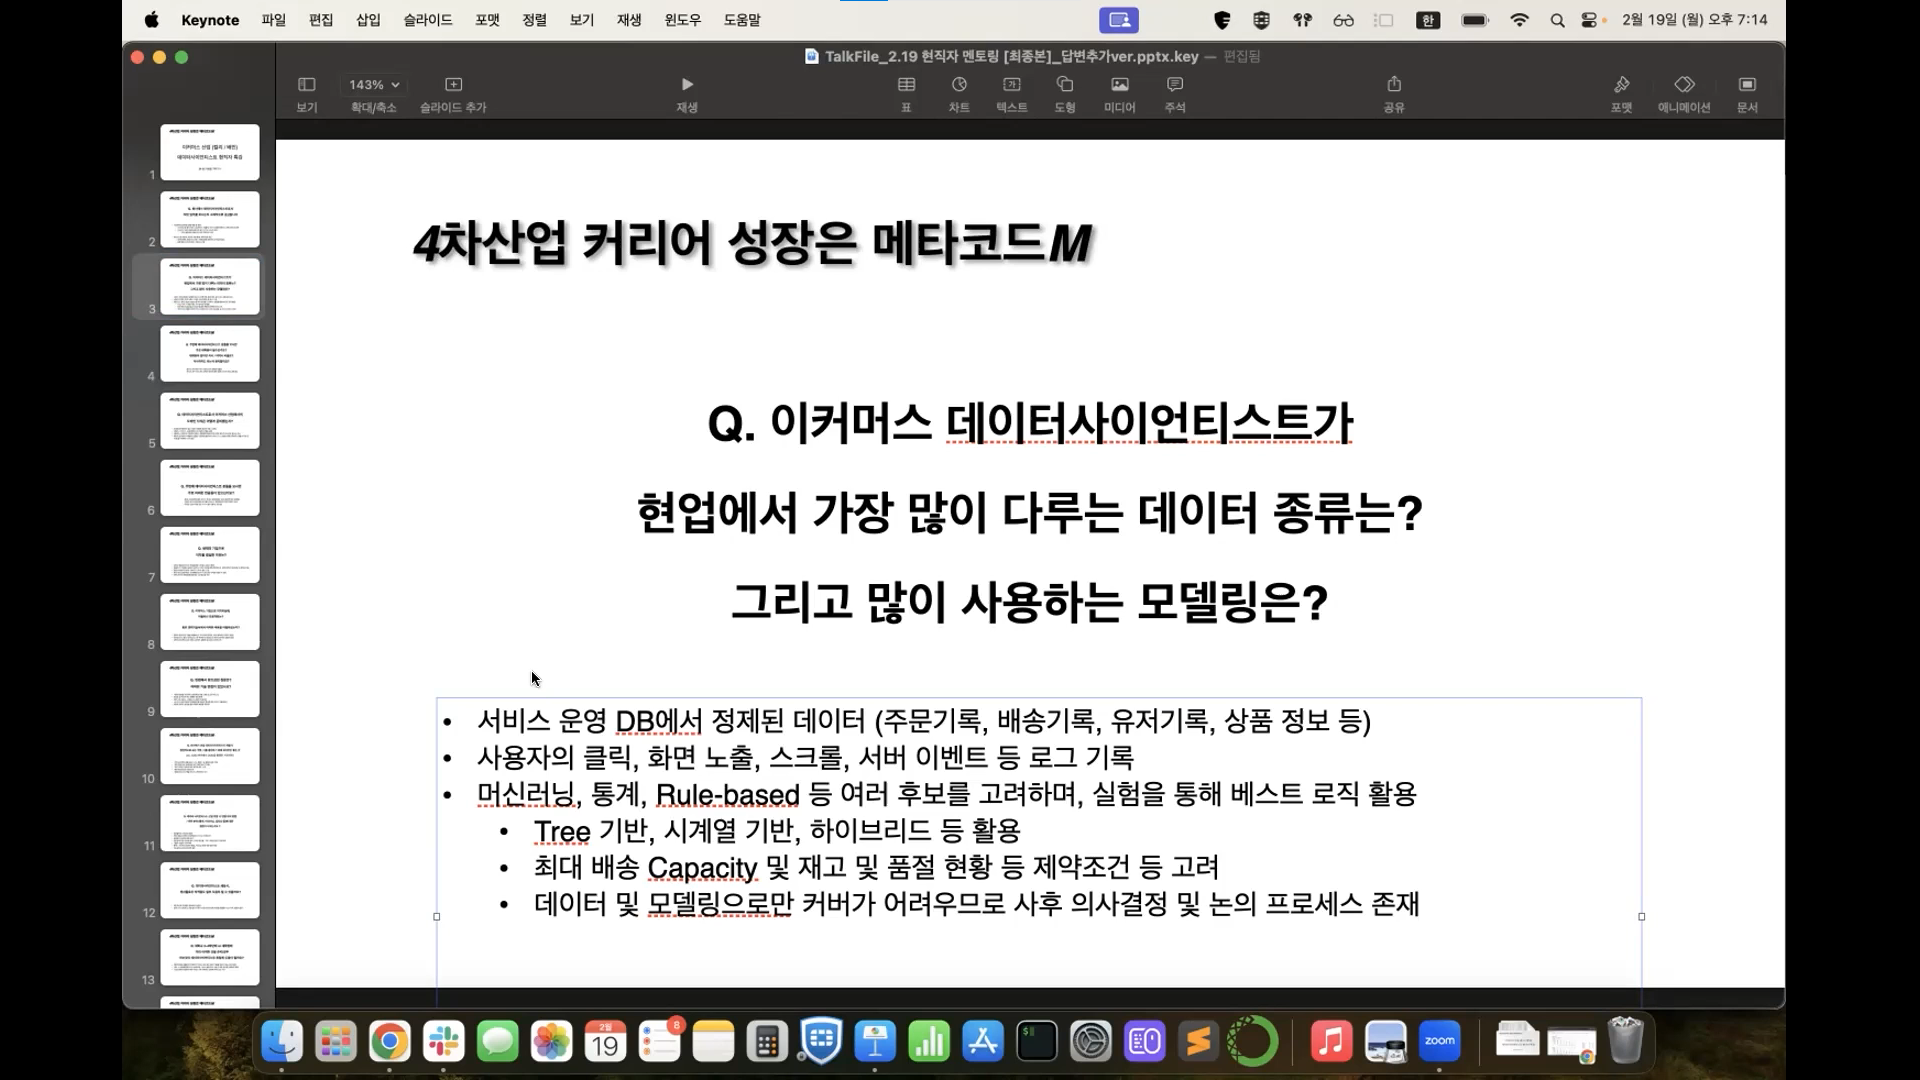
Task: Click the 슬라이드 추가 (Add Slide) button
Action: click(x=453, y=85)
